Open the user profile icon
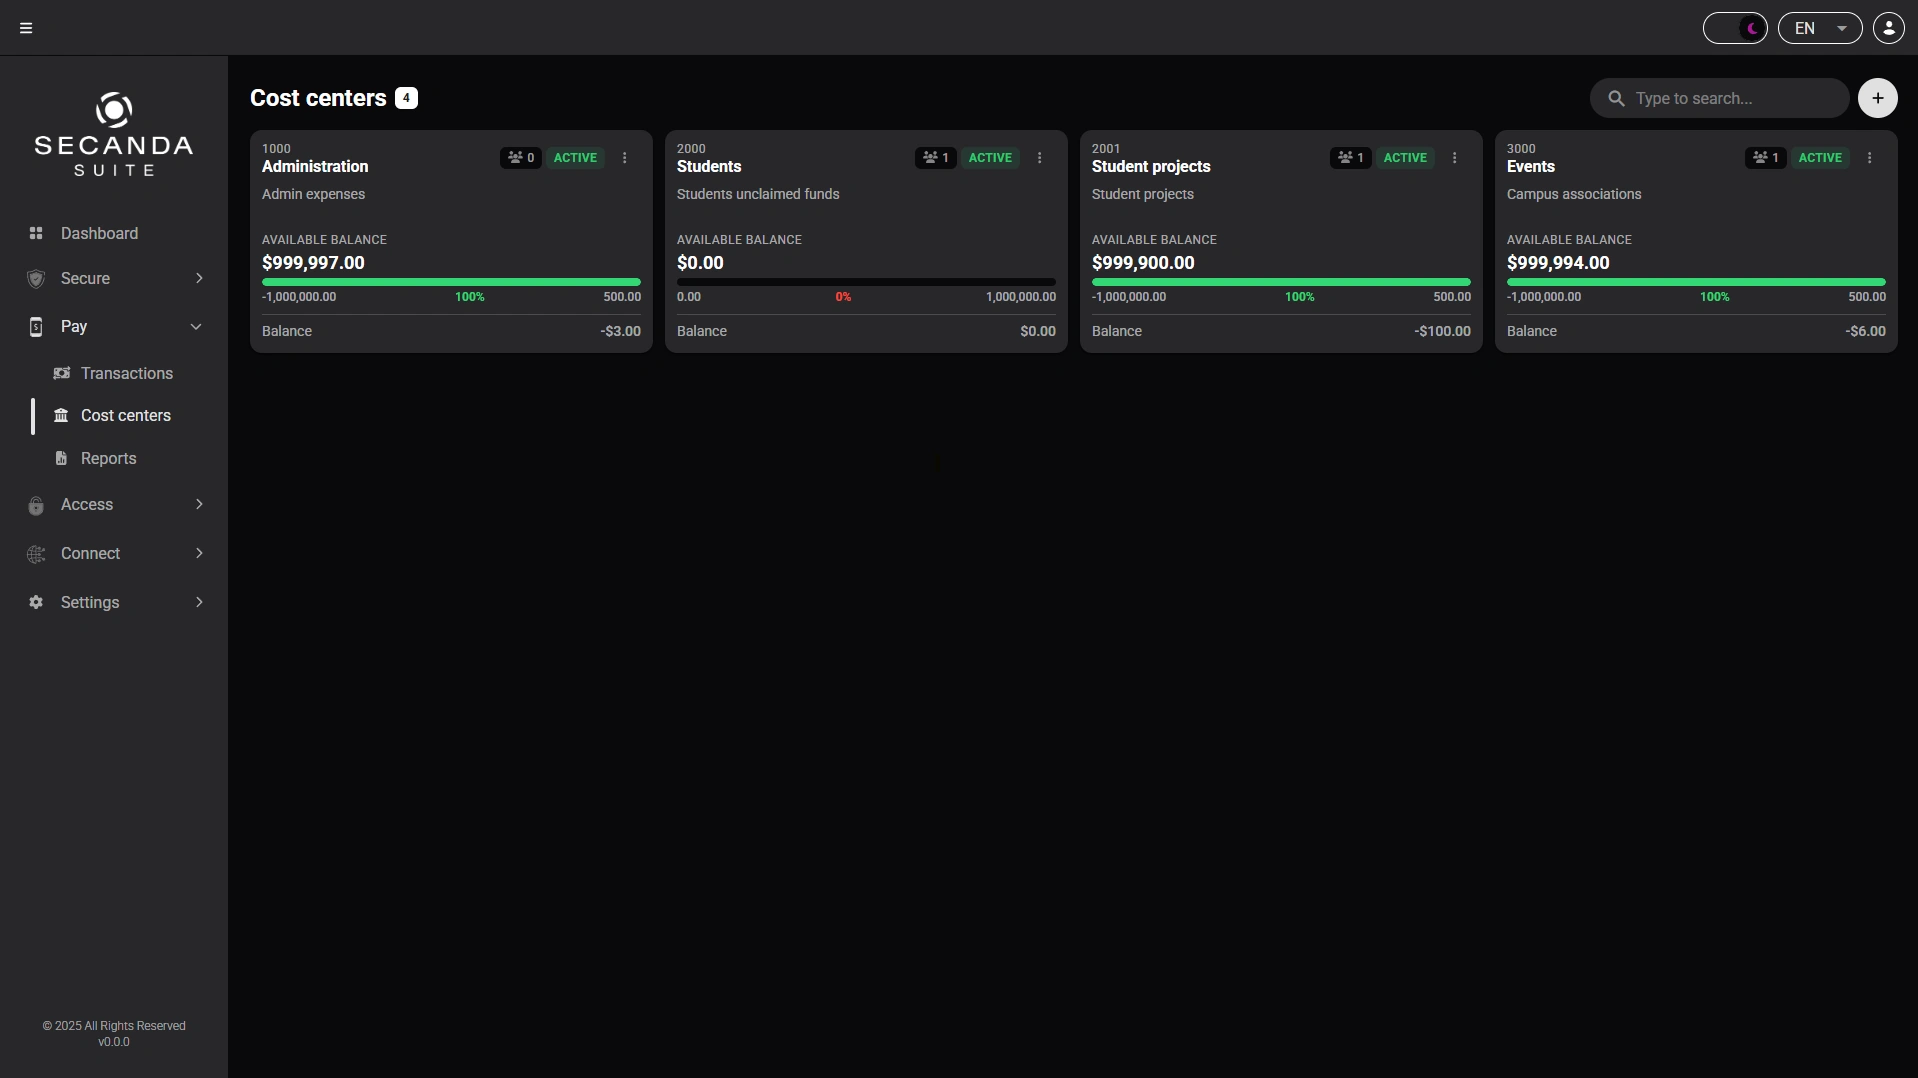This screenshot has height=1078, width=1918. pyautogui.click(x=1888, y=28)
